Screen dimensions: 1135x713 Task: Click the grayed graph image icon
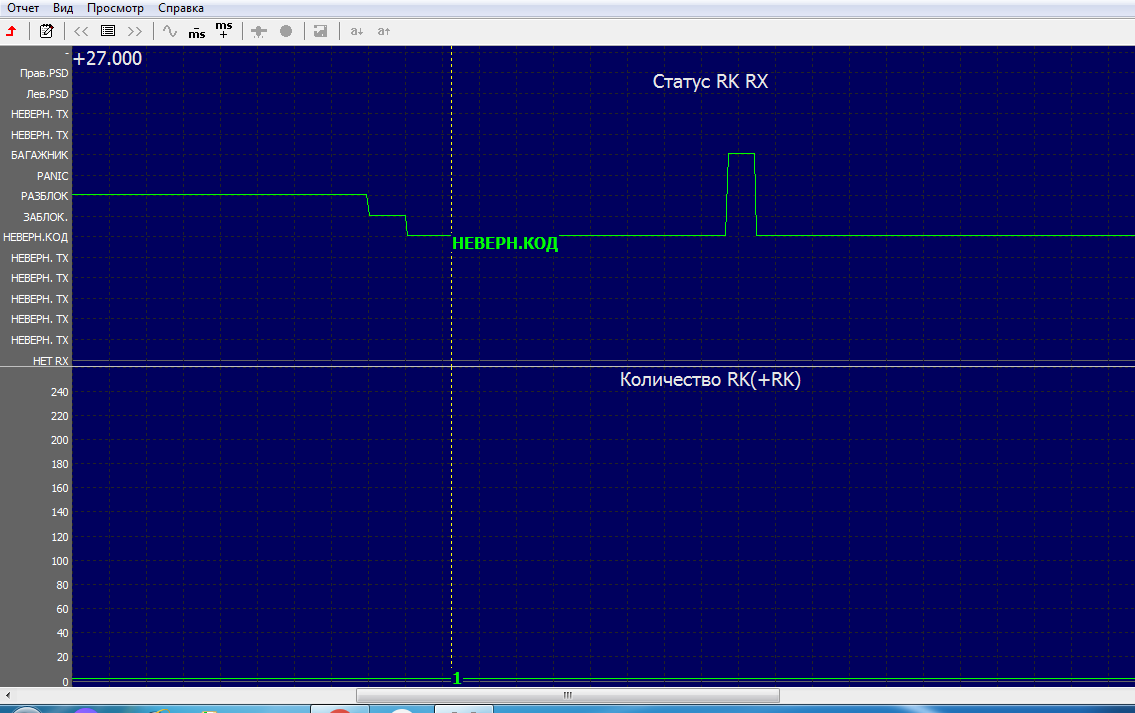coord(321,31)
